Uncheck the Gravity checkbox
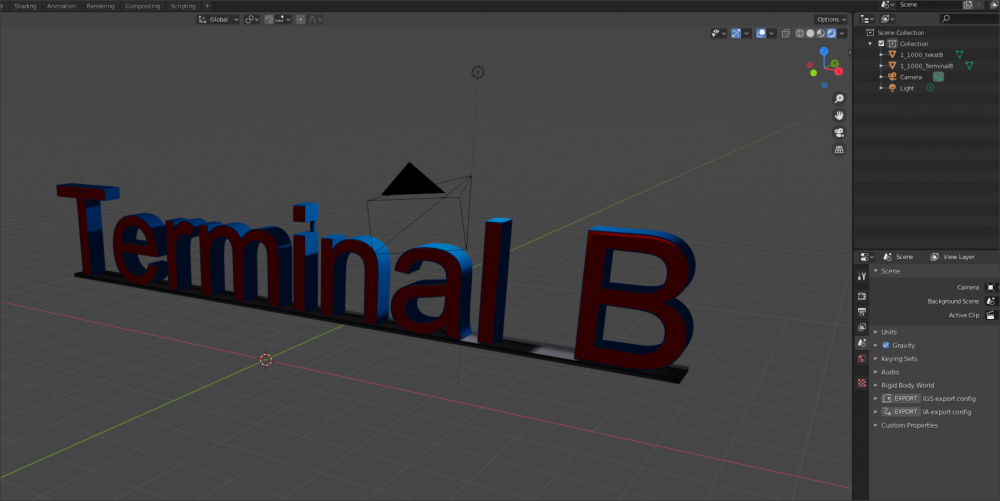1000x501 pixels. click(x=886, y=345)
